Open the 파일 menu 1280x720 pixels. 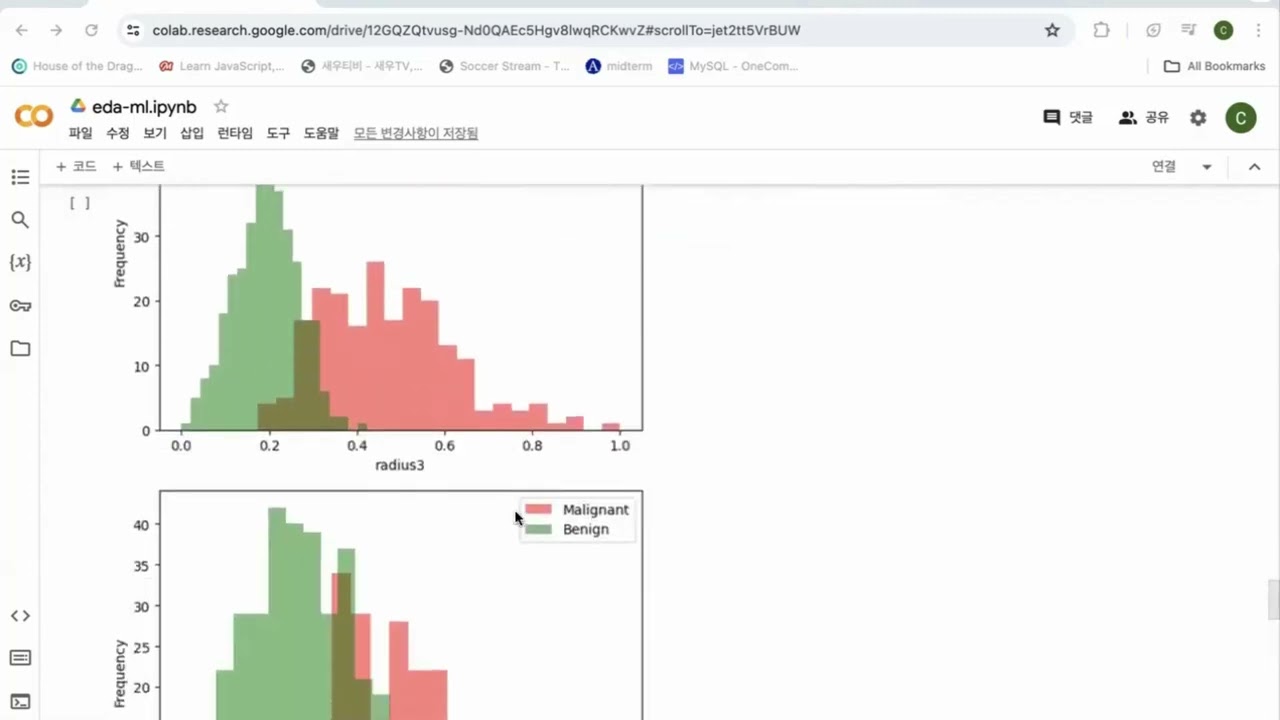point(80,133)
